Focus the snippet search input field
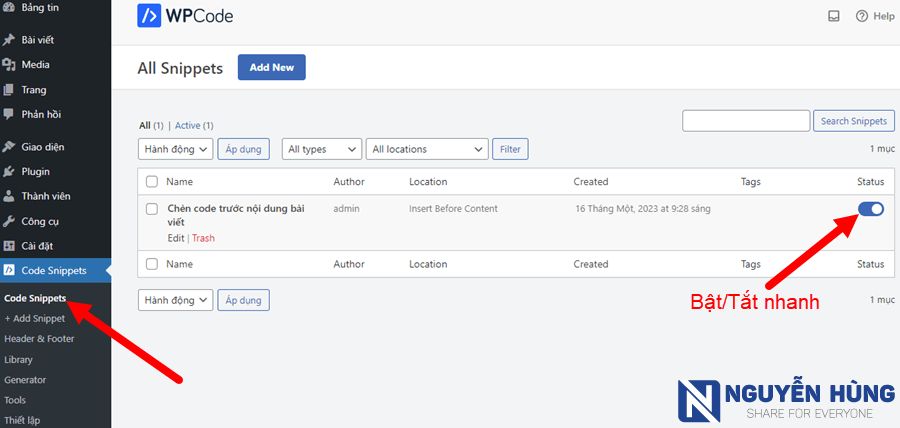The width and height of the screenshot is (900, 428). pyautogui.click(x=746, y=121)
